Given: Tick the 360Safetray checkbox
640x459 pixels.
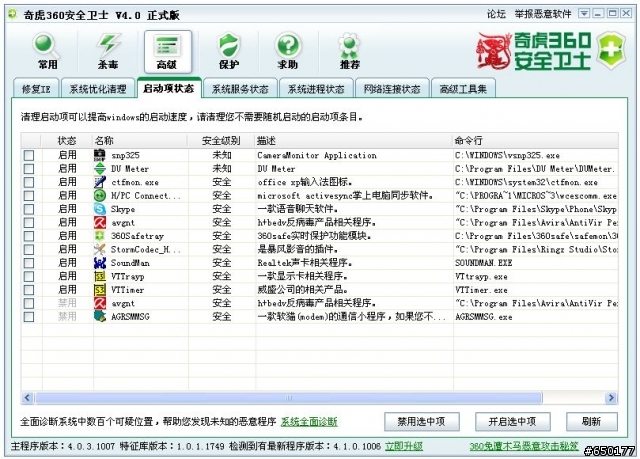Looking at the screenshot, I should [x=29, y=236].
